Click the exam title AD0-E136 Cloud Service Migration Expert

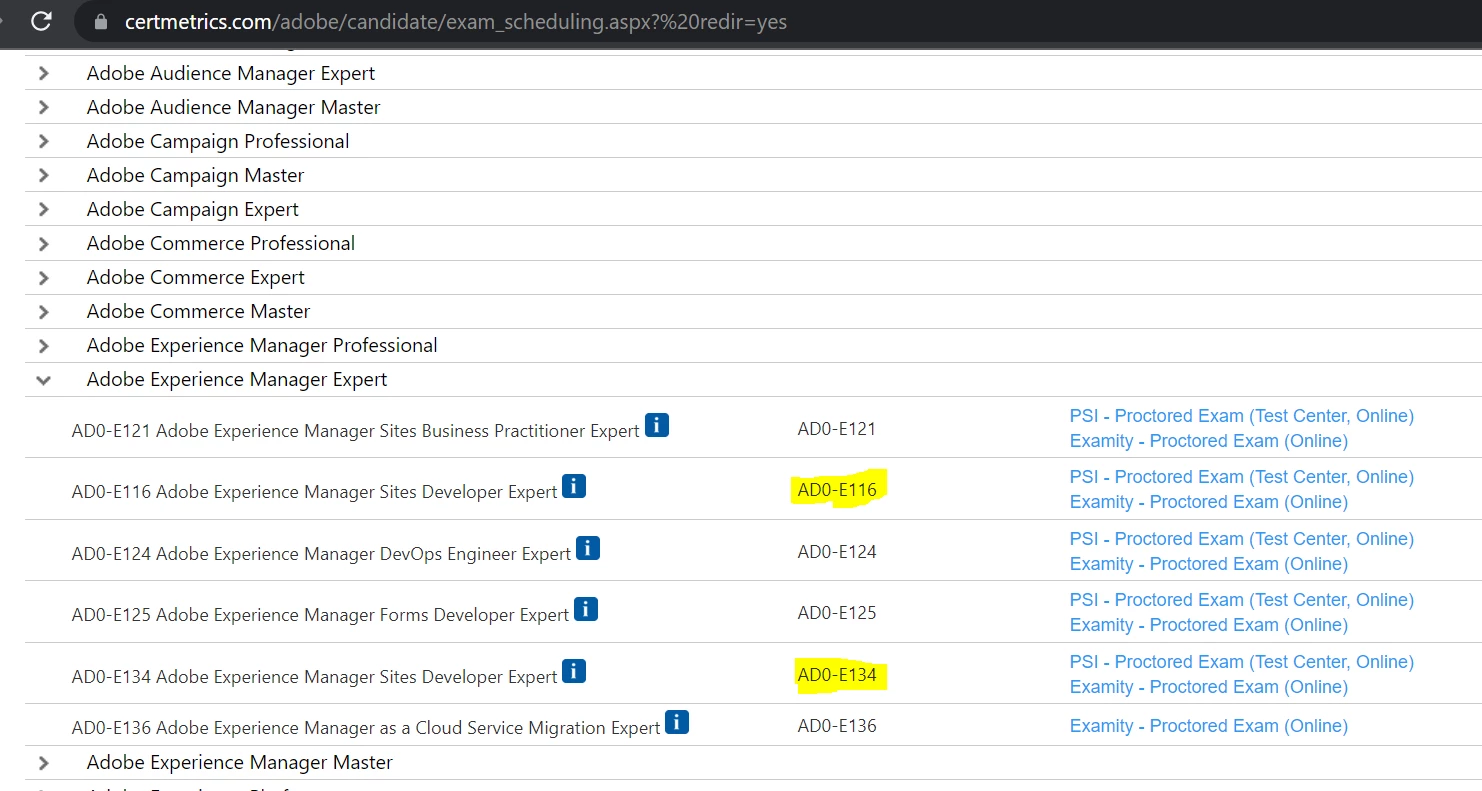(366, 728)
